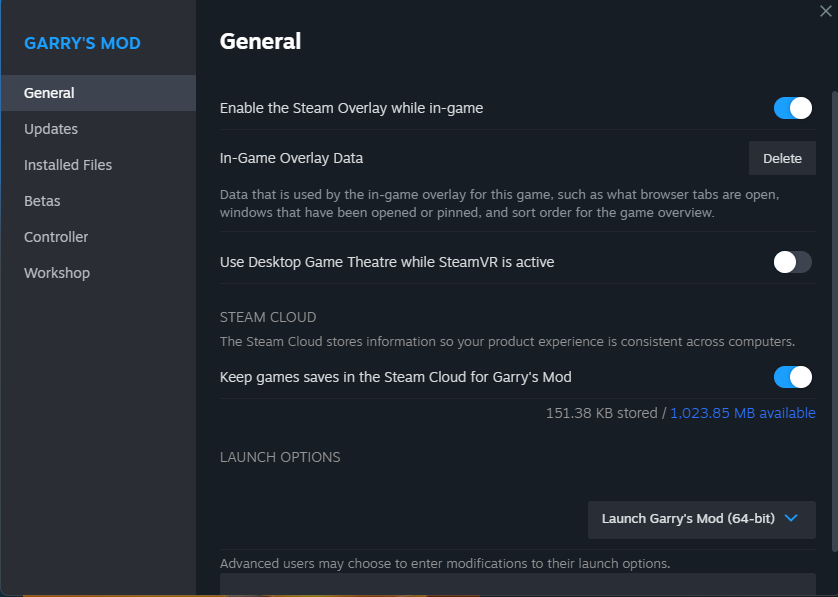Screen dimensions: 838x597
Task: Toggle off Enable the Steam Overlay while in-game
Action: [x=793, y=107]
